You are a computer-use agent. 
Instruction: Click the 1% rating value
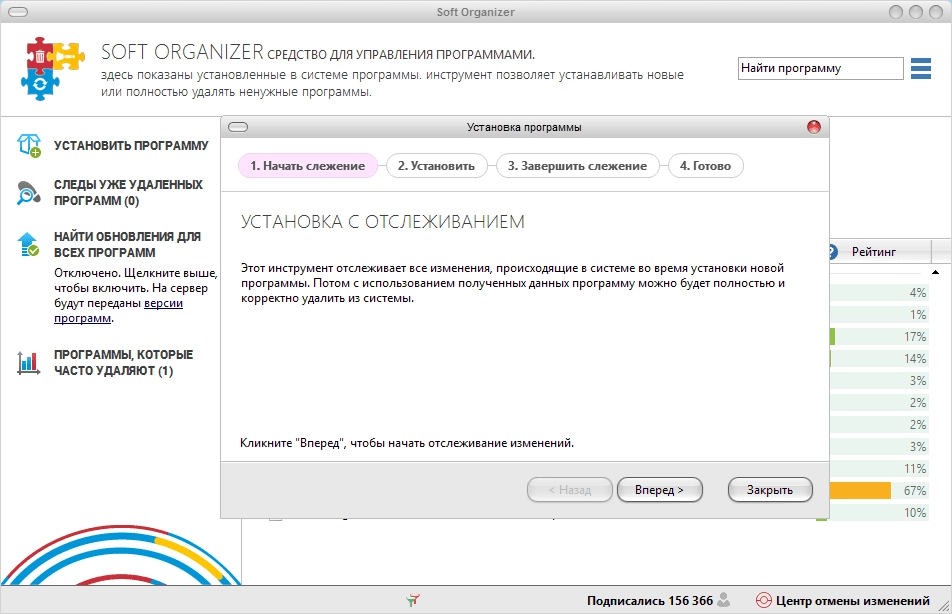917,315
